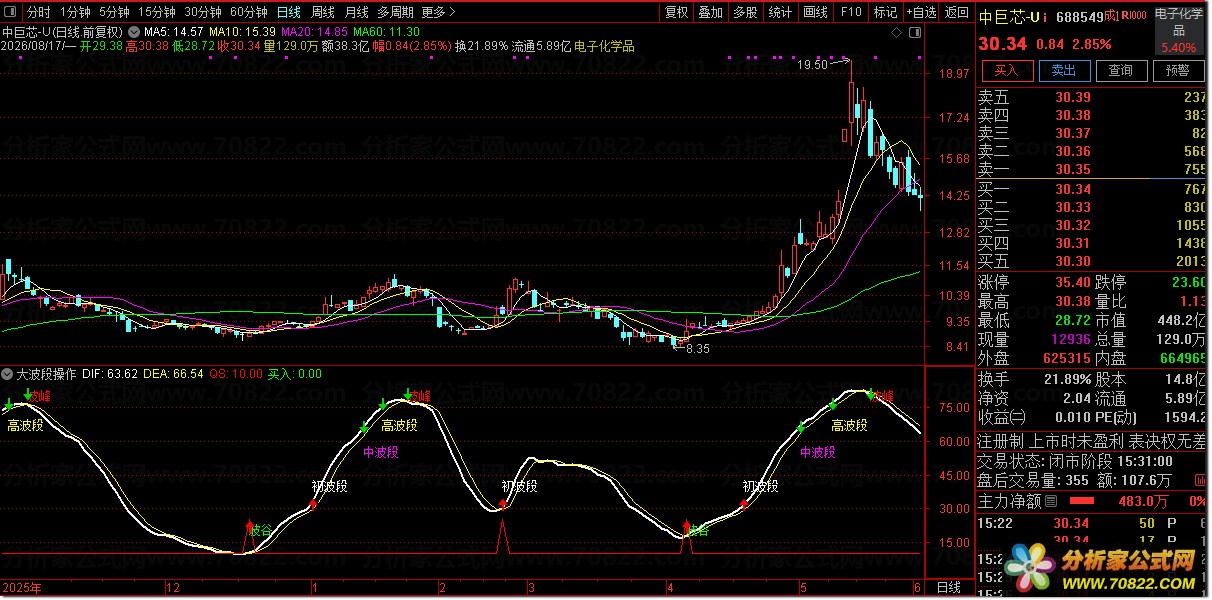The height and width of the screenshot is (600, 1212).
Task: Click the 标记 mark button
Action: tap(885, 13)
